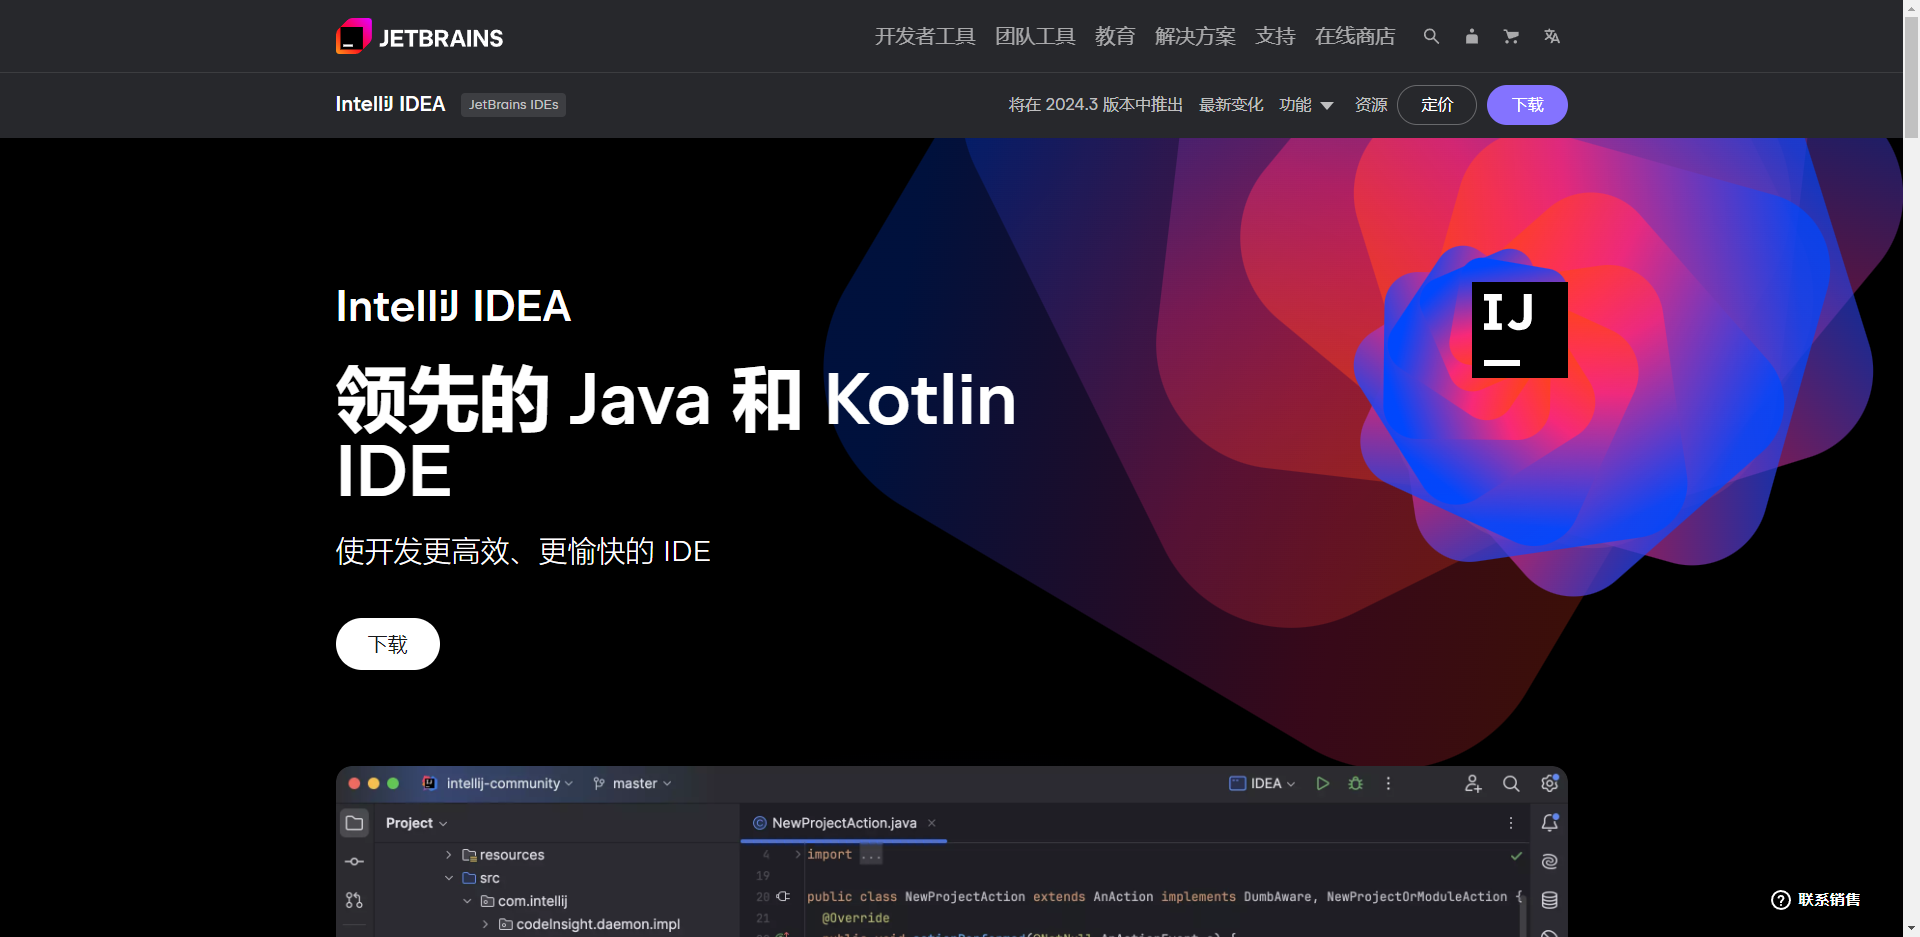
Task: Open the shopping cart icon
Action: tap(1511, 36)
